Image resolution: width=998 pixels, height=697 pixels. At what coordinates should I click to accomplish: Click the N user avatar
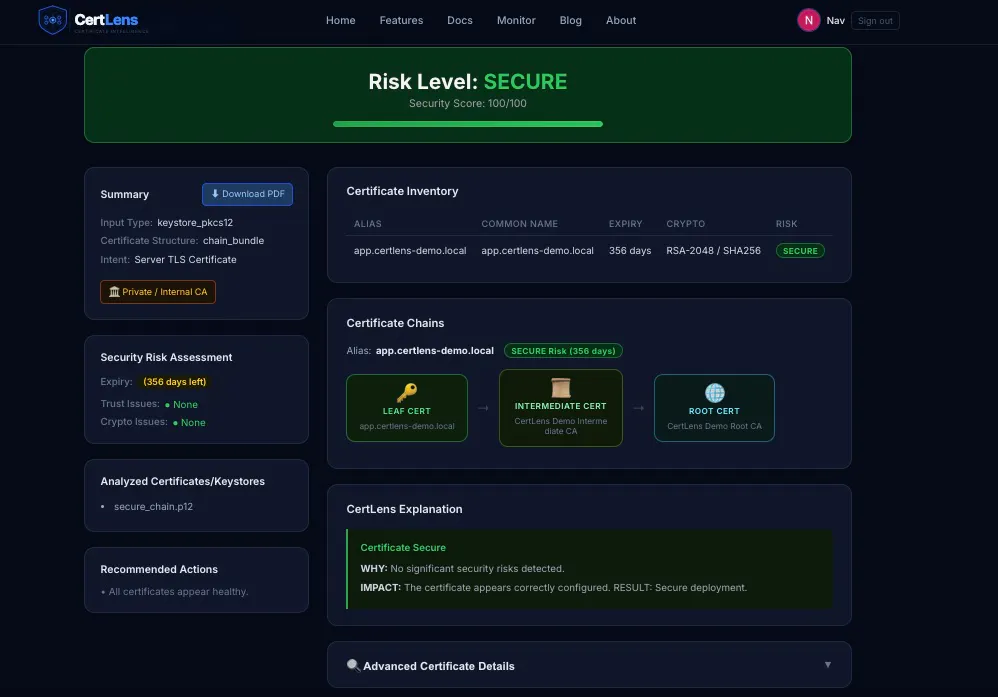point(808,20)
